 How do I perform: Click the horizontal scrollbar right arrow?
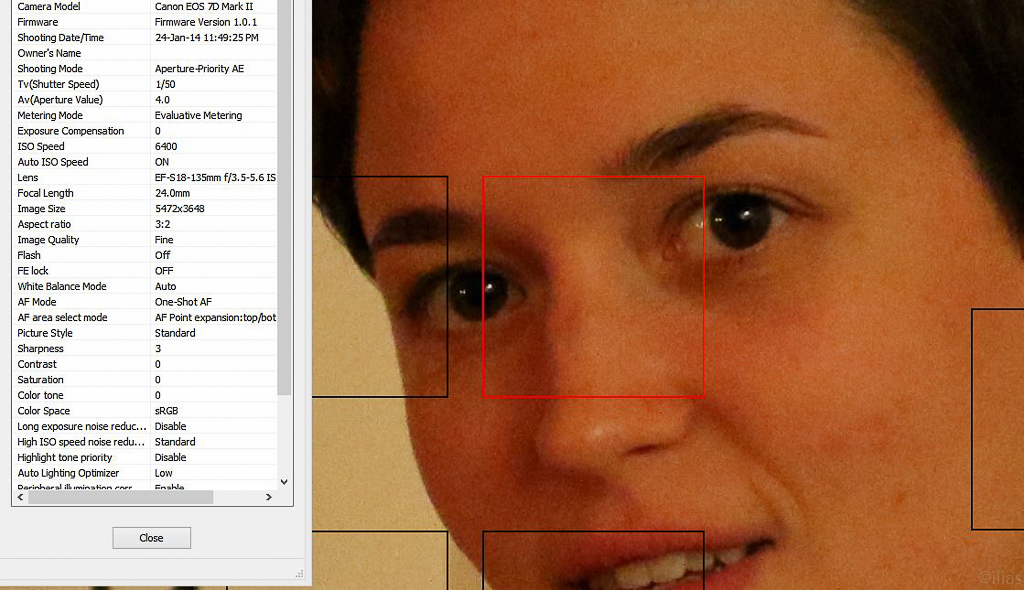pos(268,497)
